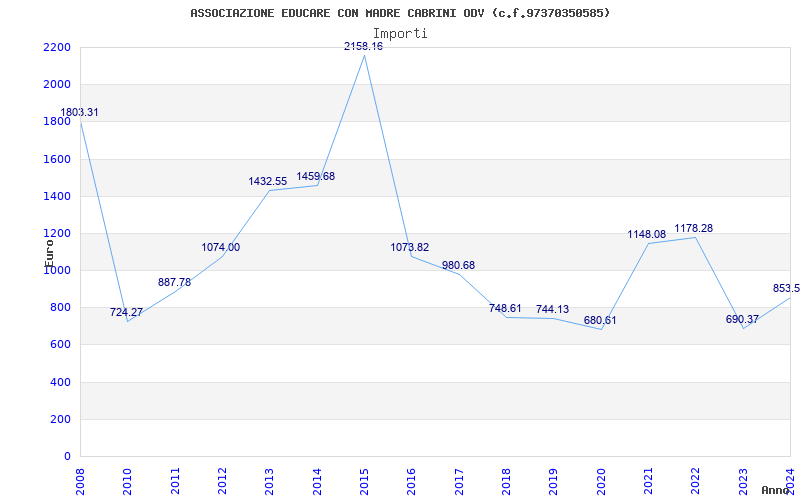This screenshot has width=800, height=500.
Task: Click the 1073.82 data label
Action: pyautogui.click(x=410, y=247)
